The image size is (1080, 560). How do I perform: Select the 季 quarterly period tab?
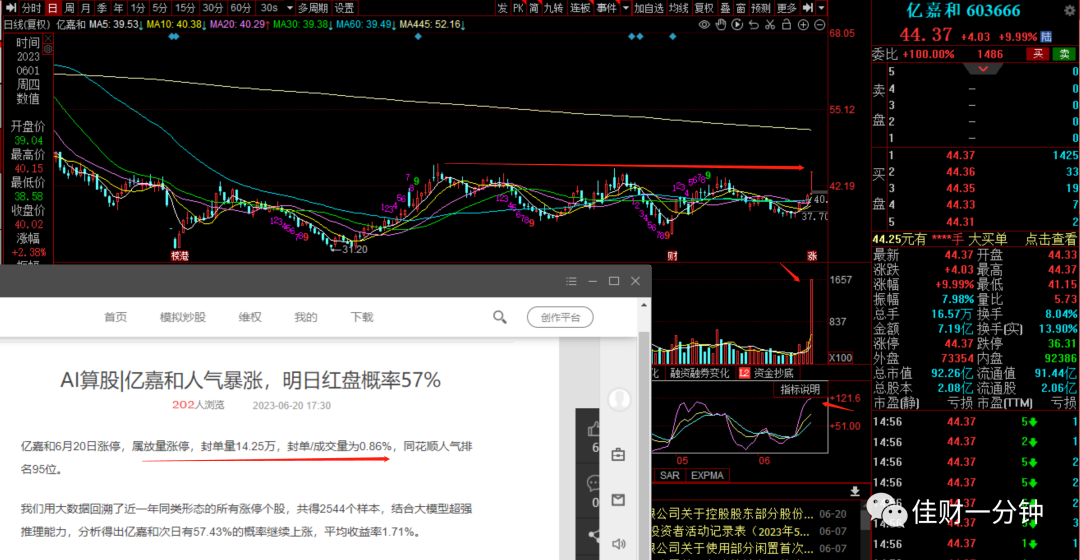[102, 8]
